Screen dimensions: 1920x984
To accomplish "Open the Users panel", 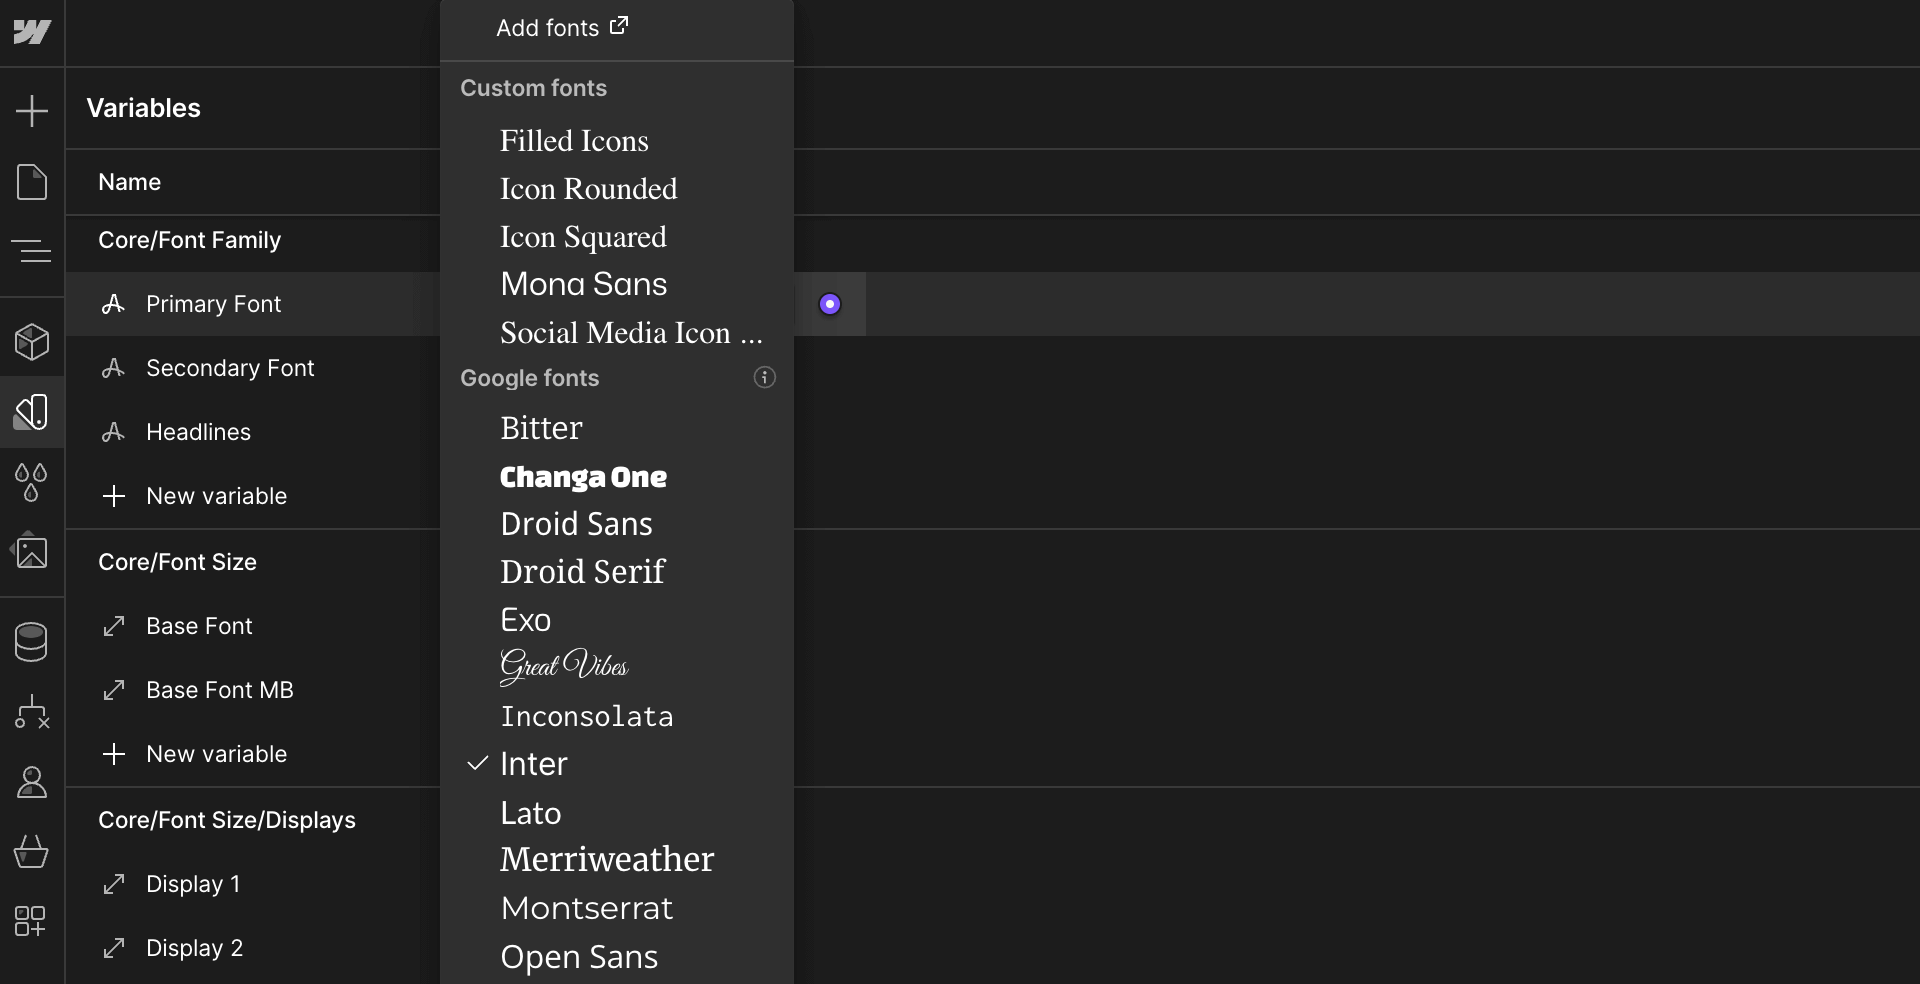I will (x=32, y=783).
